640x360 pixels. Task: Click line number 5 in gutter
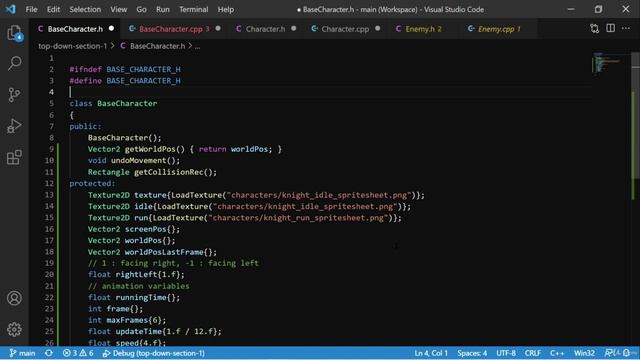(51, 103)
